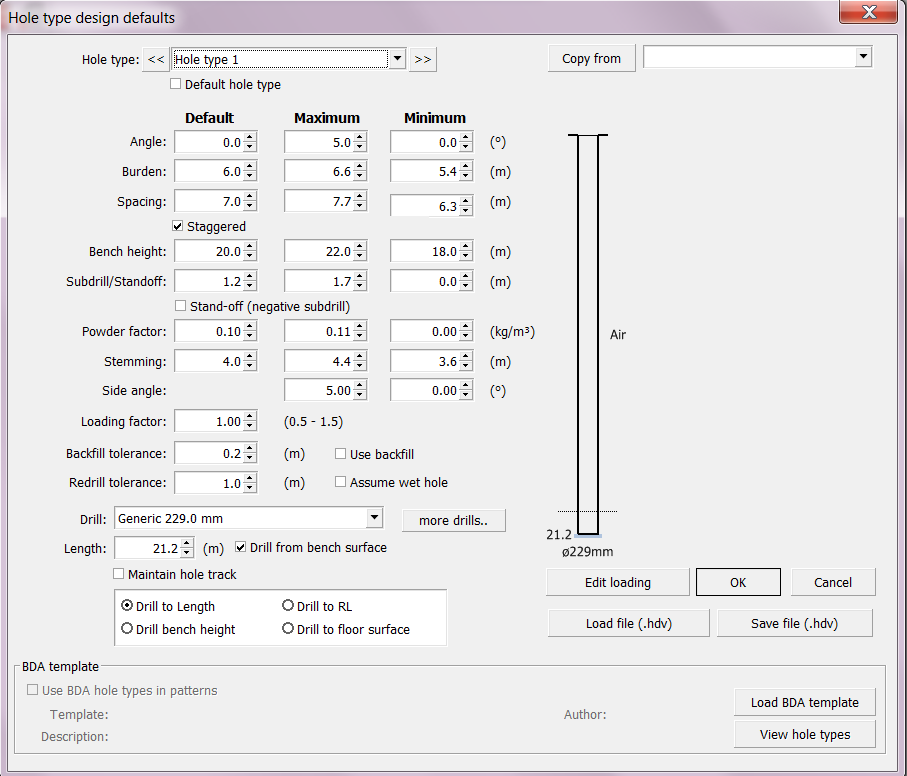Click the 'Air' label in hole diagram
Screen dimensions: 907x776
[618, 335]
